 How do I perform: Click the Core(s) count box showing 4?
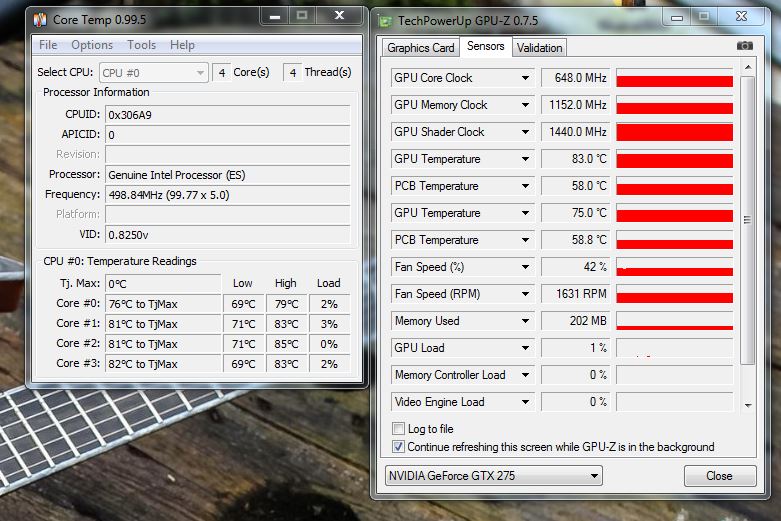point(222,73)
